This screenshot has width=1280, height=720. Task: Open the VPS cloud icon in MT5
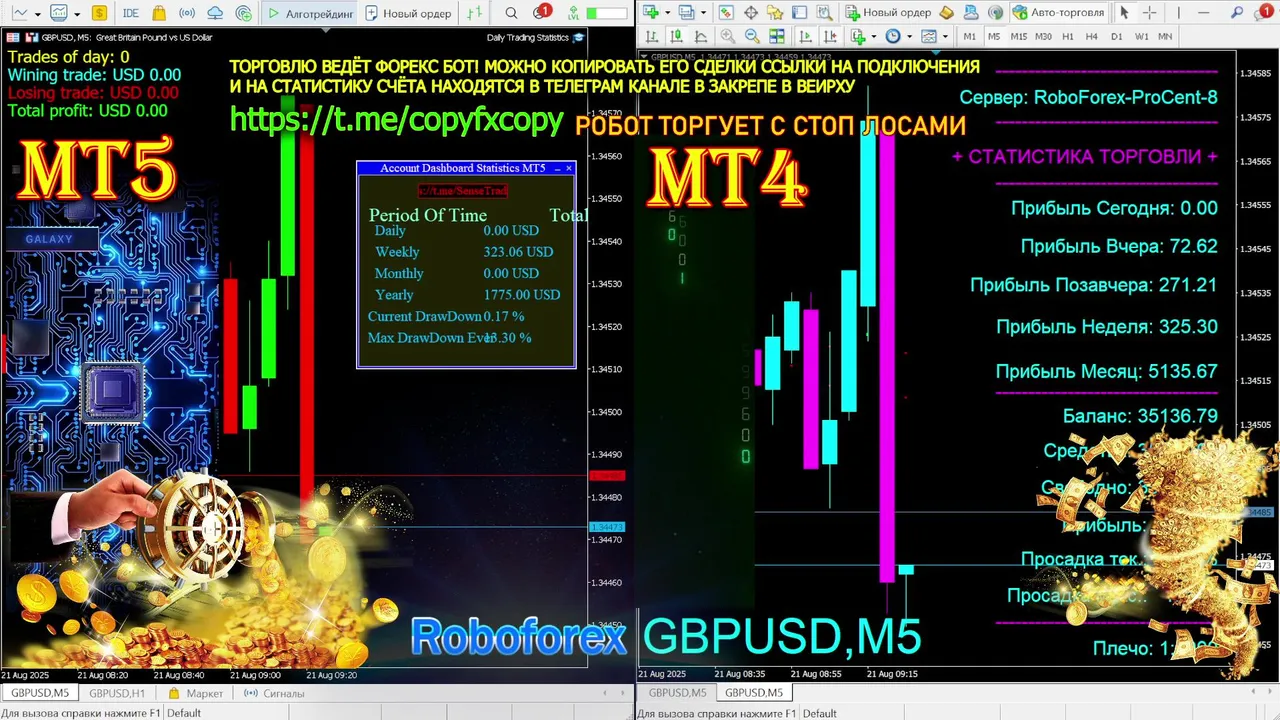[215, 13]
